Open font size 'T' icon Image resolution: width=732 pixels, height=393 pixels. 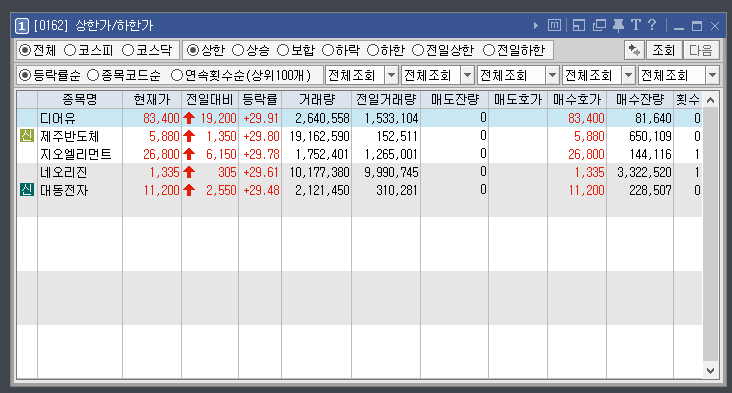[635, 25]
